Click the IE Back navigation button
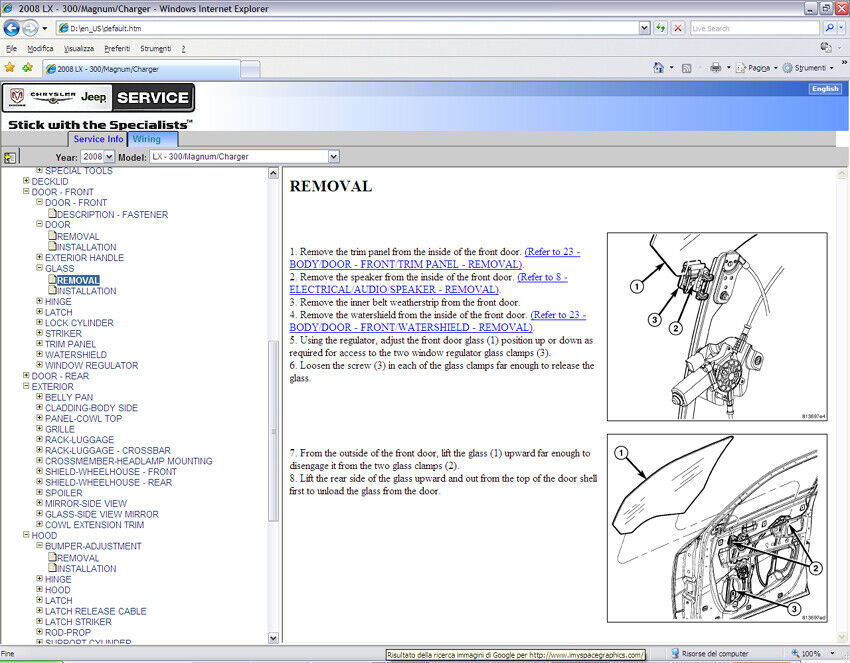 pos(12,28)
